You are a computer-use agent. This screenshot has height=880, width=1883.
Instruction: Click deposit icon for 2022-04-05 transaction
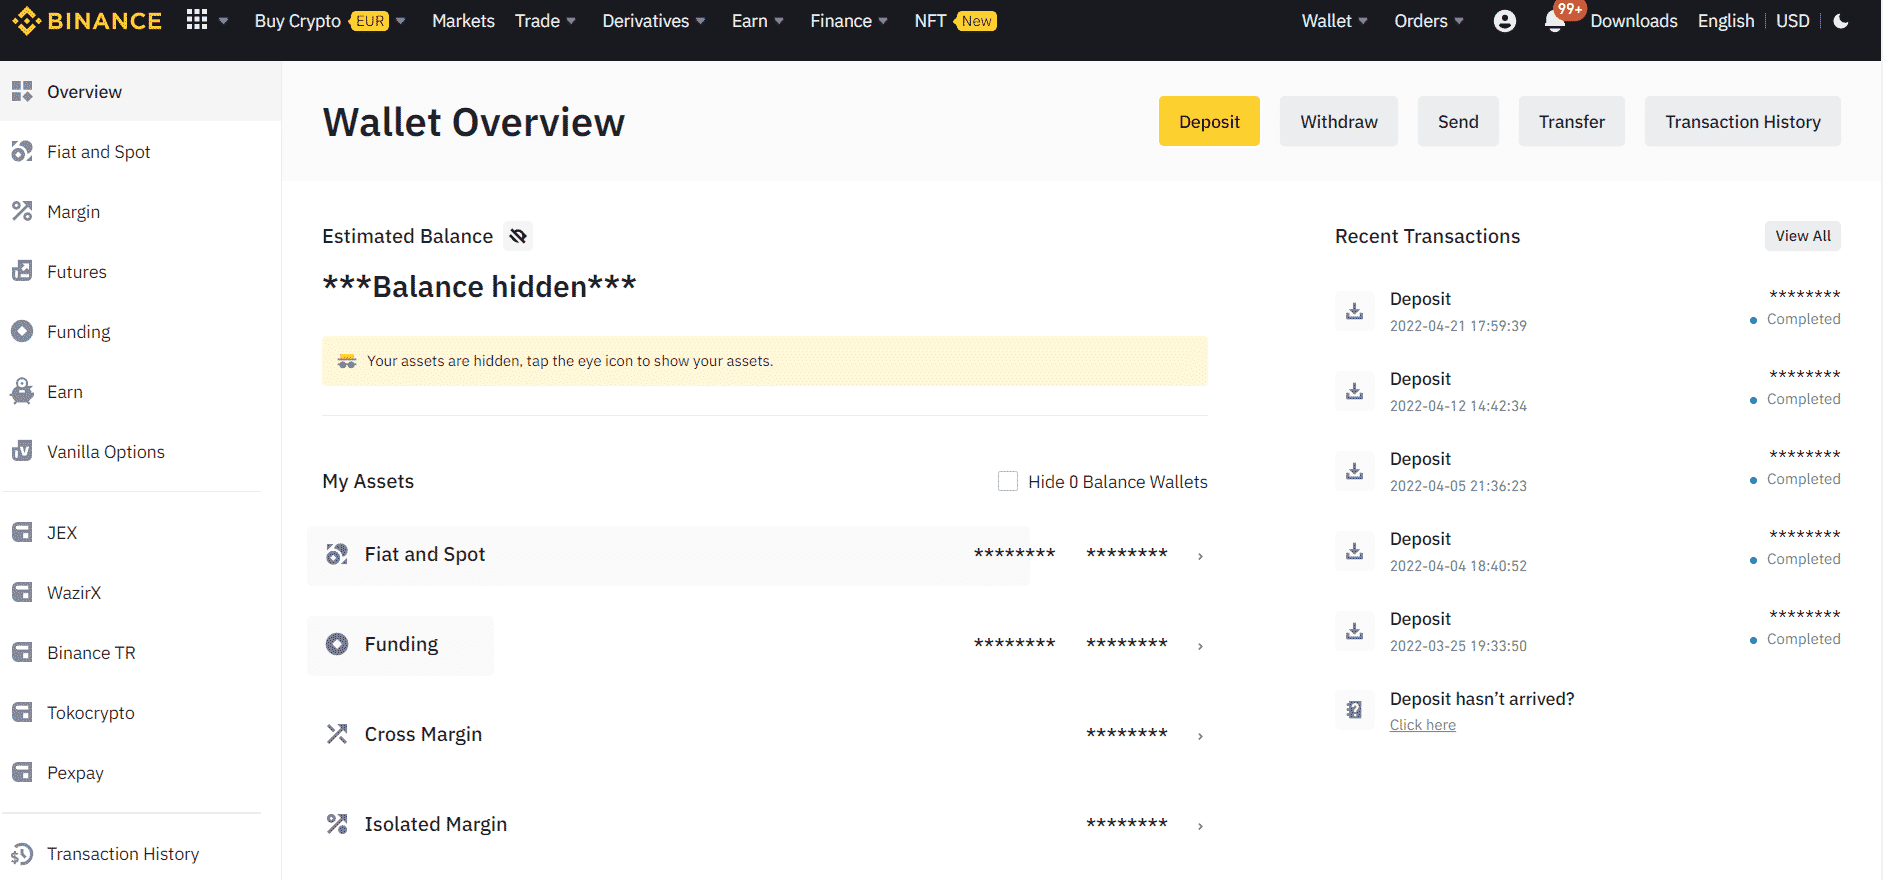click(x=1354, y=471)
